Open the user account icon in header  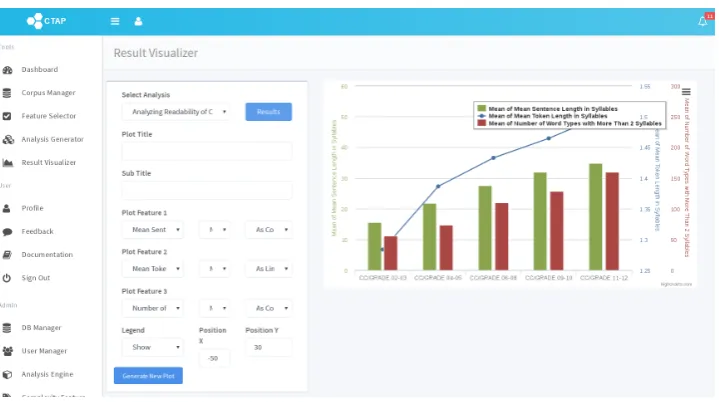tap(138, 21)
